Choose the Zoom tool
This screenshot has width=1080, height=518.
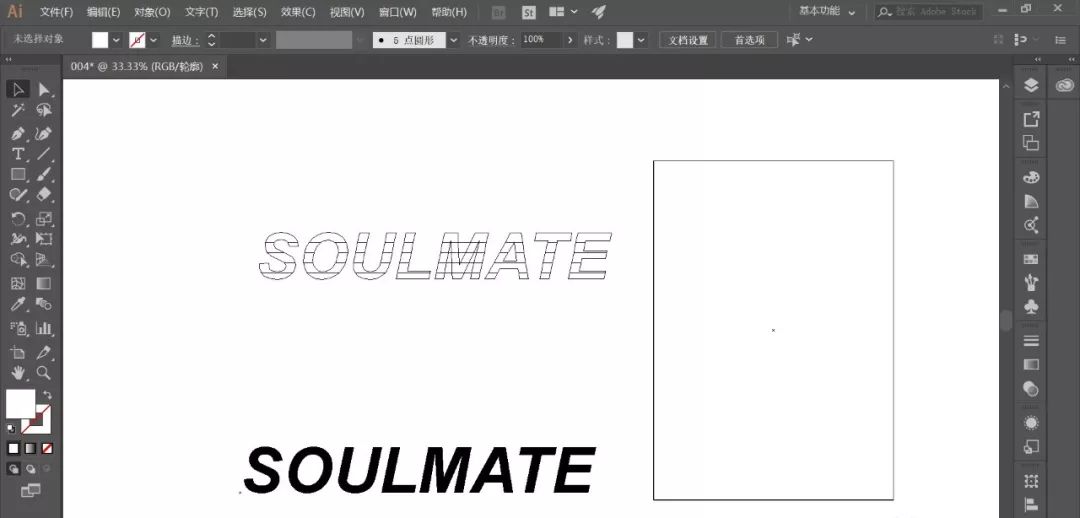[x=44, y=373]
